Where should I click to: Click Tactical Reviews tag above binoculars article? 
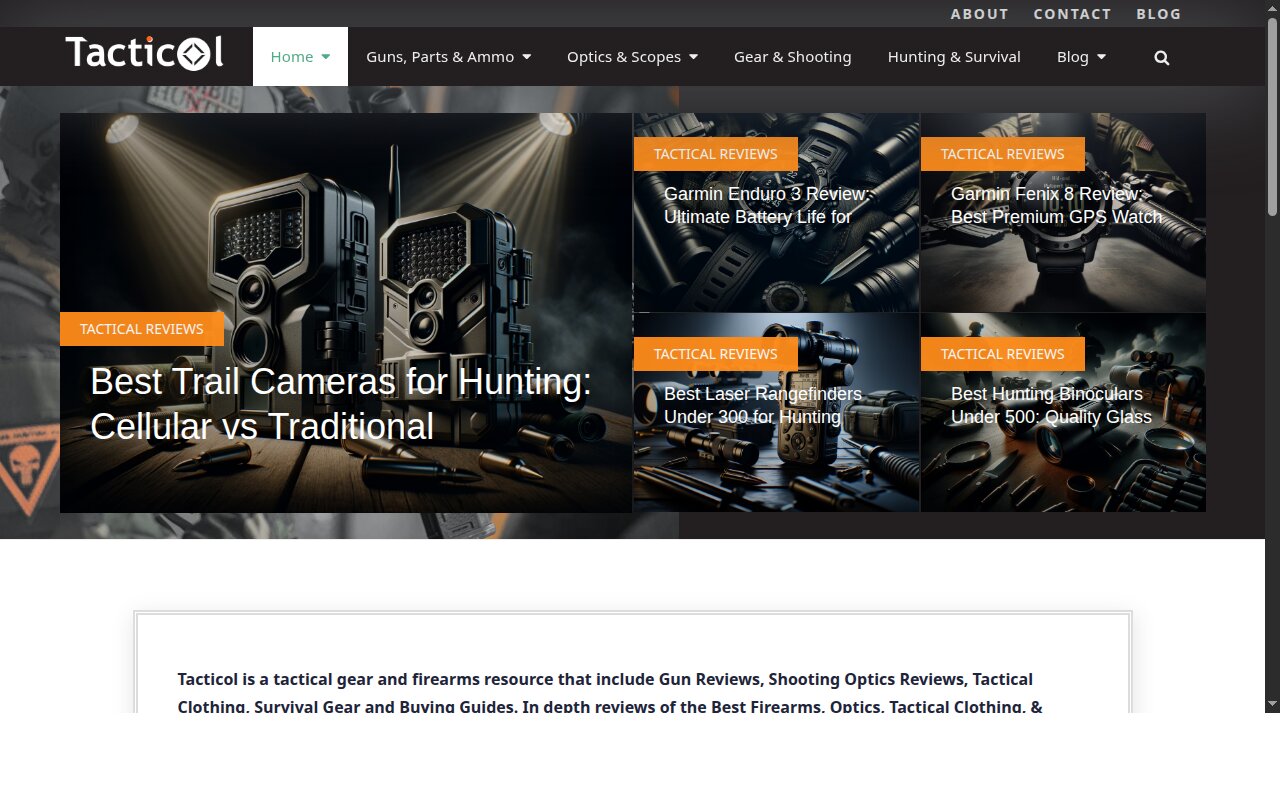(x=1002, y=354)
